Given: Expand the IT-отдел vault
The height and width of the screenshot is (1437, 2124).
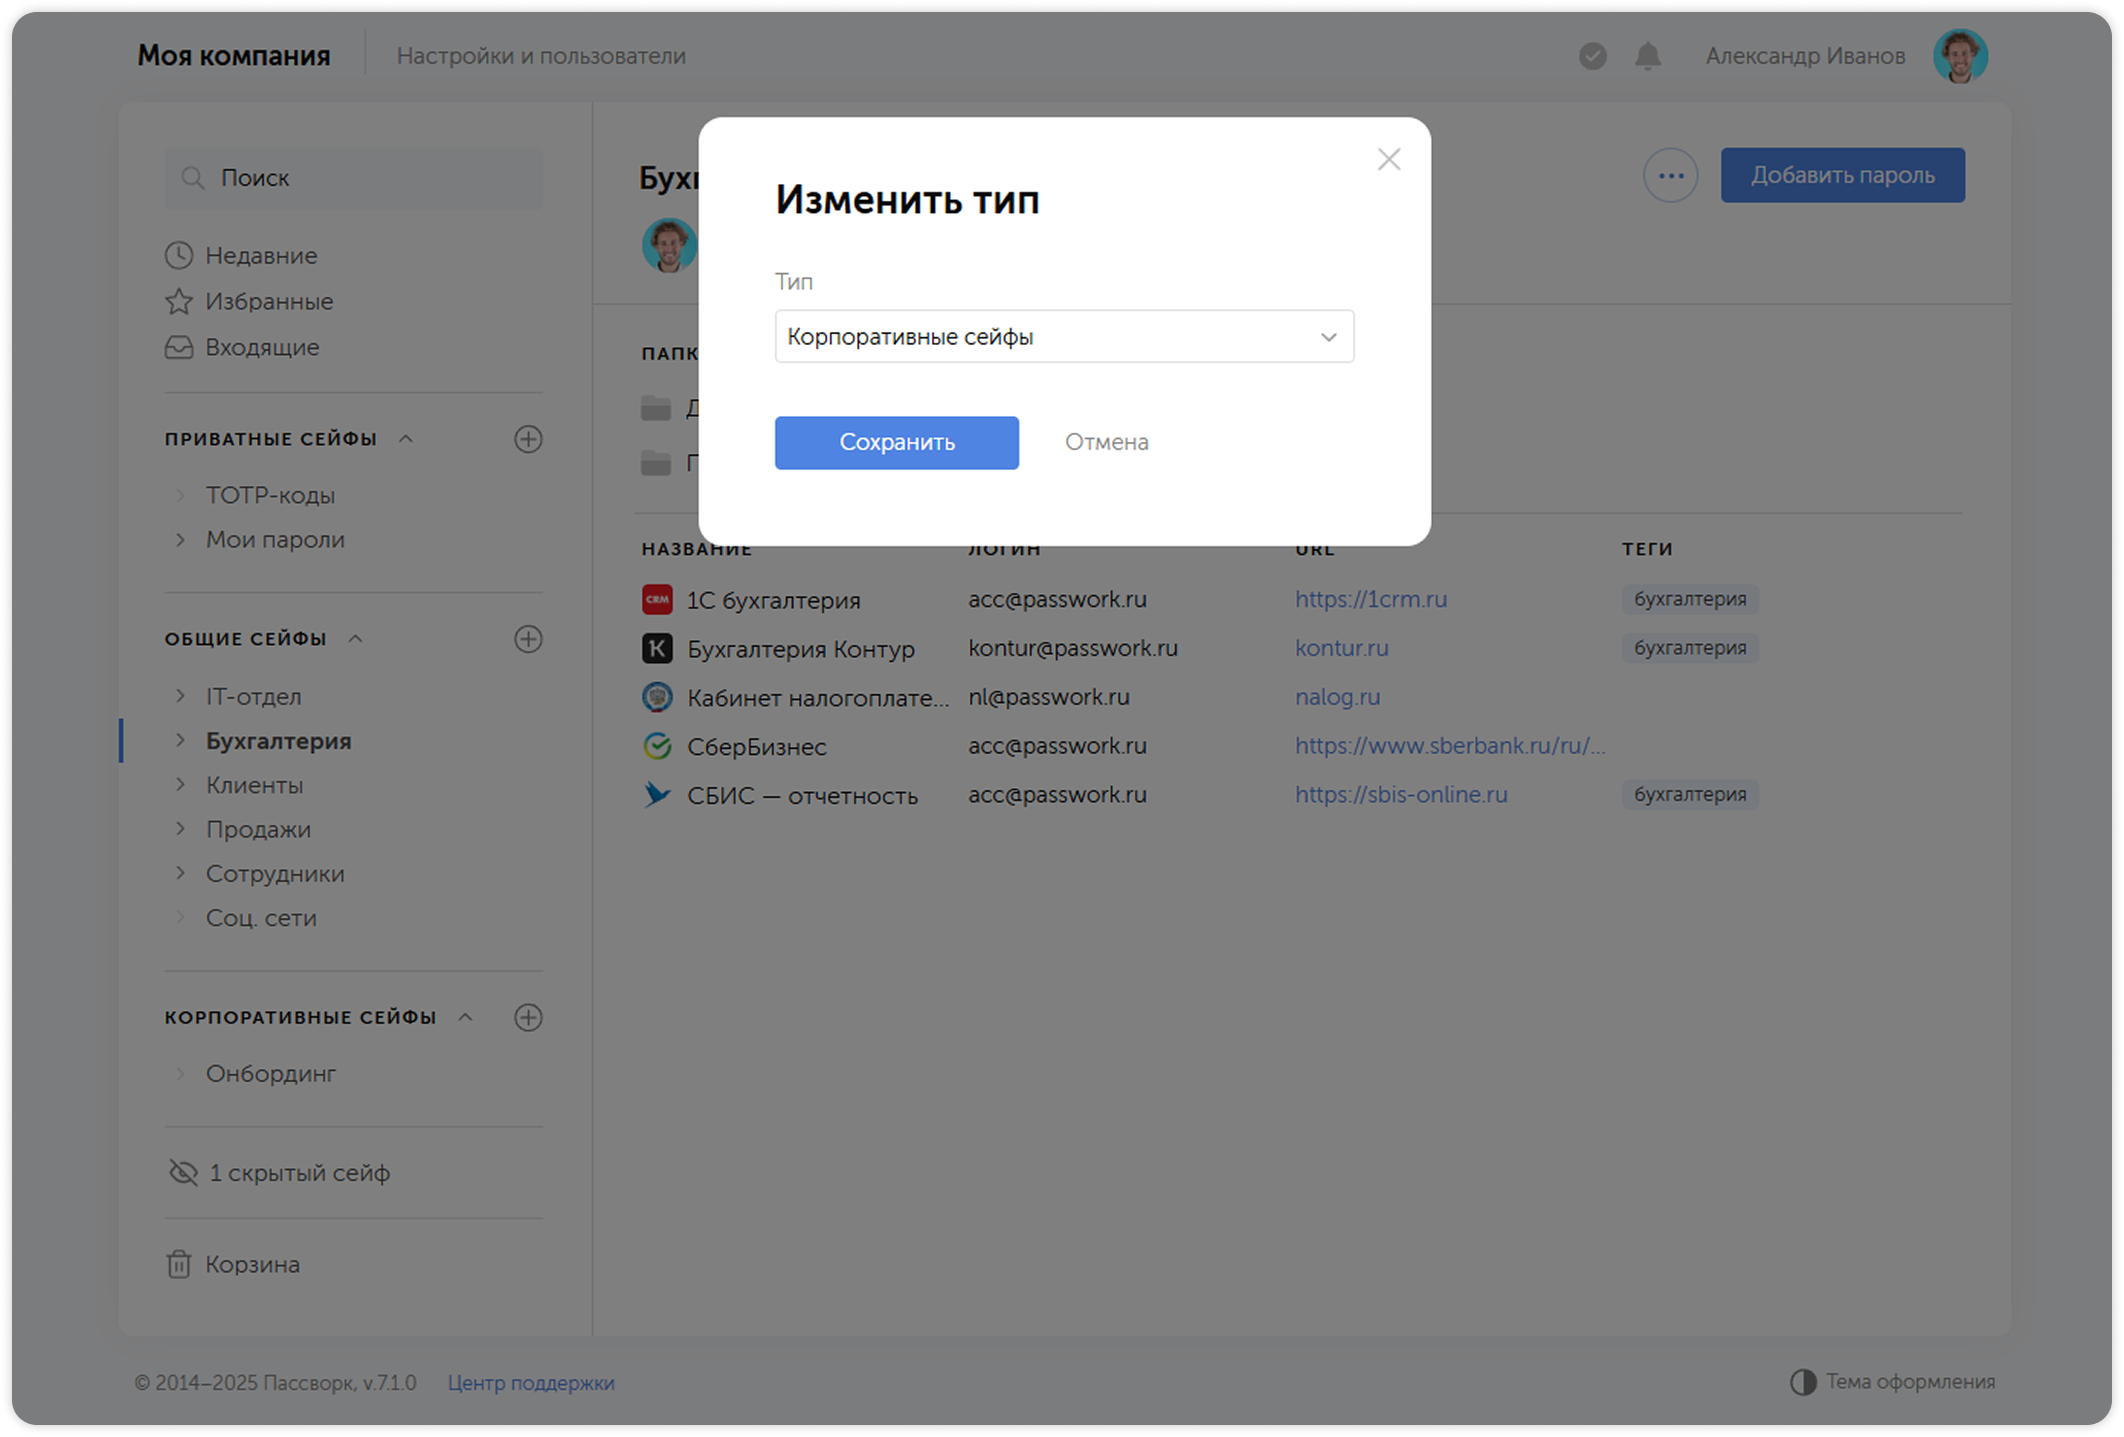Looking at the screenshot, I should click(x=180, y=696).
